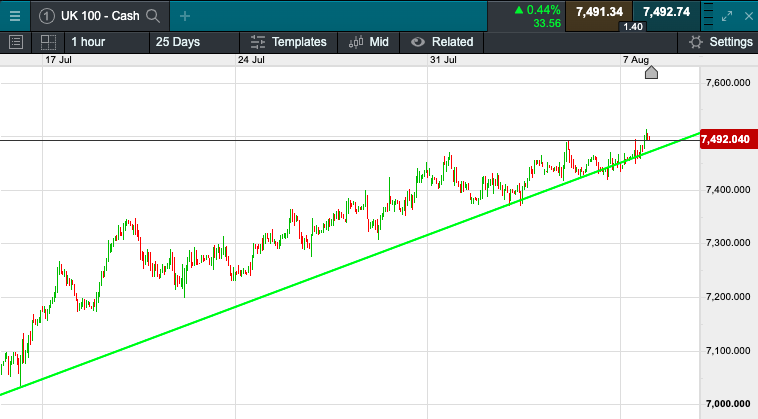Click the 7,600.000 axis label

coord(728,83)
